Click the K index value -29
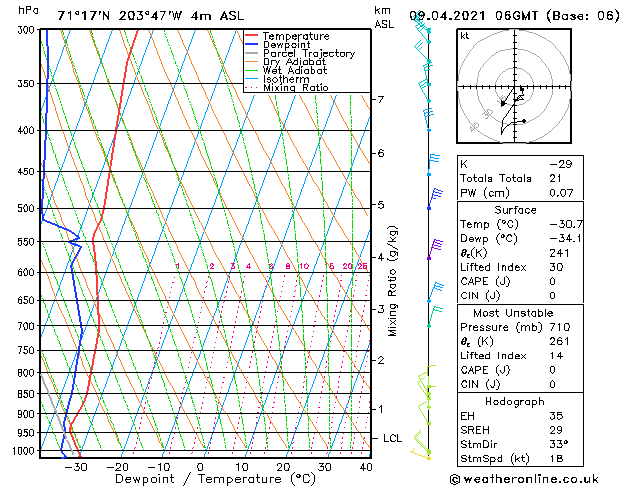 click(561, 164)
